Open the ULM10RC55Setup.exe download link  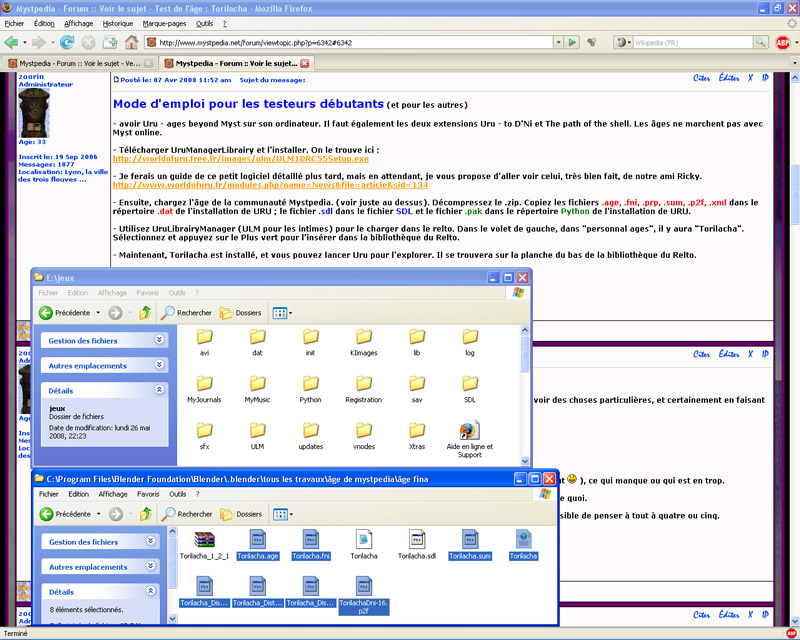(241, 159)
